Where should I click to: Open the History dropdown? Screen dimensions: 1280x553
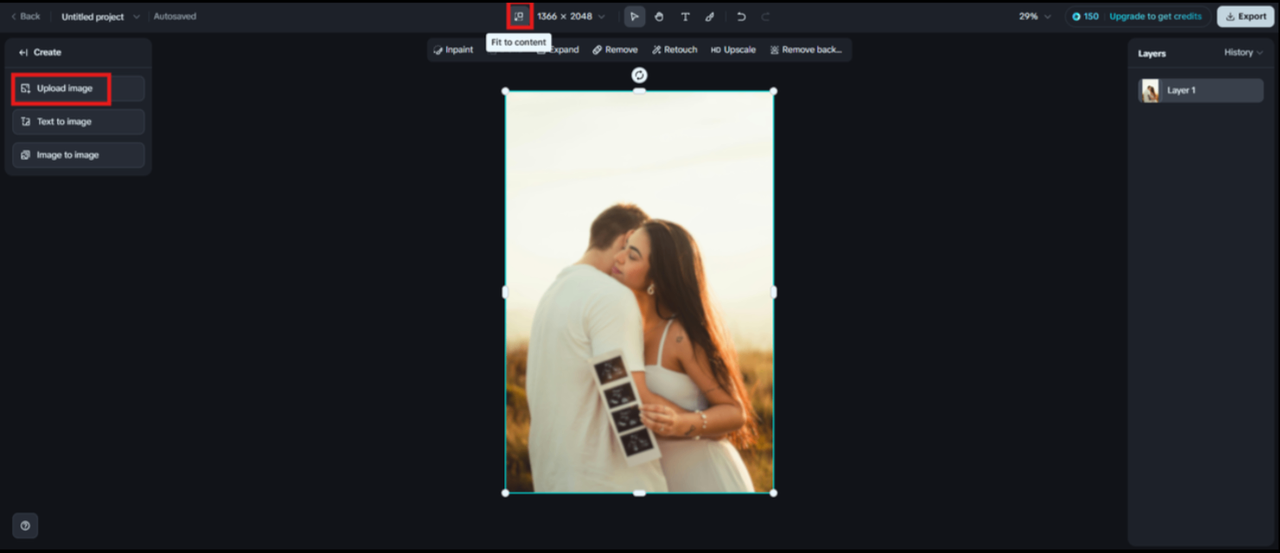1243,52
